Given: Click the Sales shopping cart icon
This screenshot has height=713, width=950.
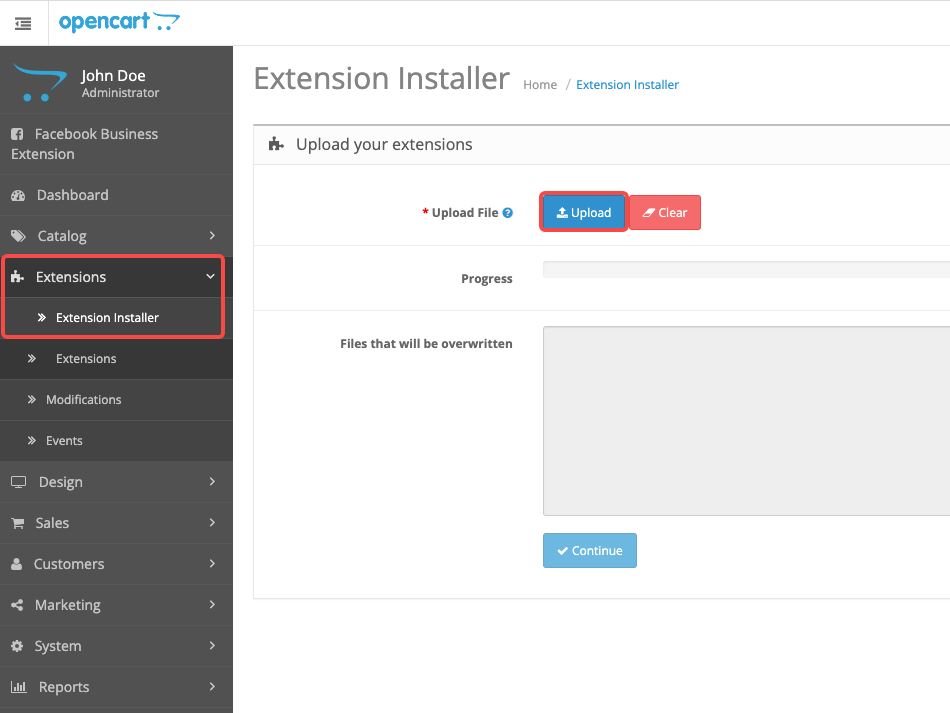Looking at the screenshot, I should (x=18, y=523).
